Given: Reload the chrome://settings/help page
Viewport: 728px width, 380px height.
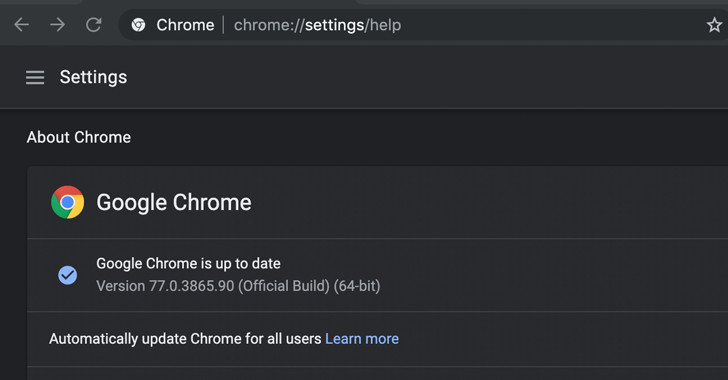Looking at the screenshot, I should 94,25.
